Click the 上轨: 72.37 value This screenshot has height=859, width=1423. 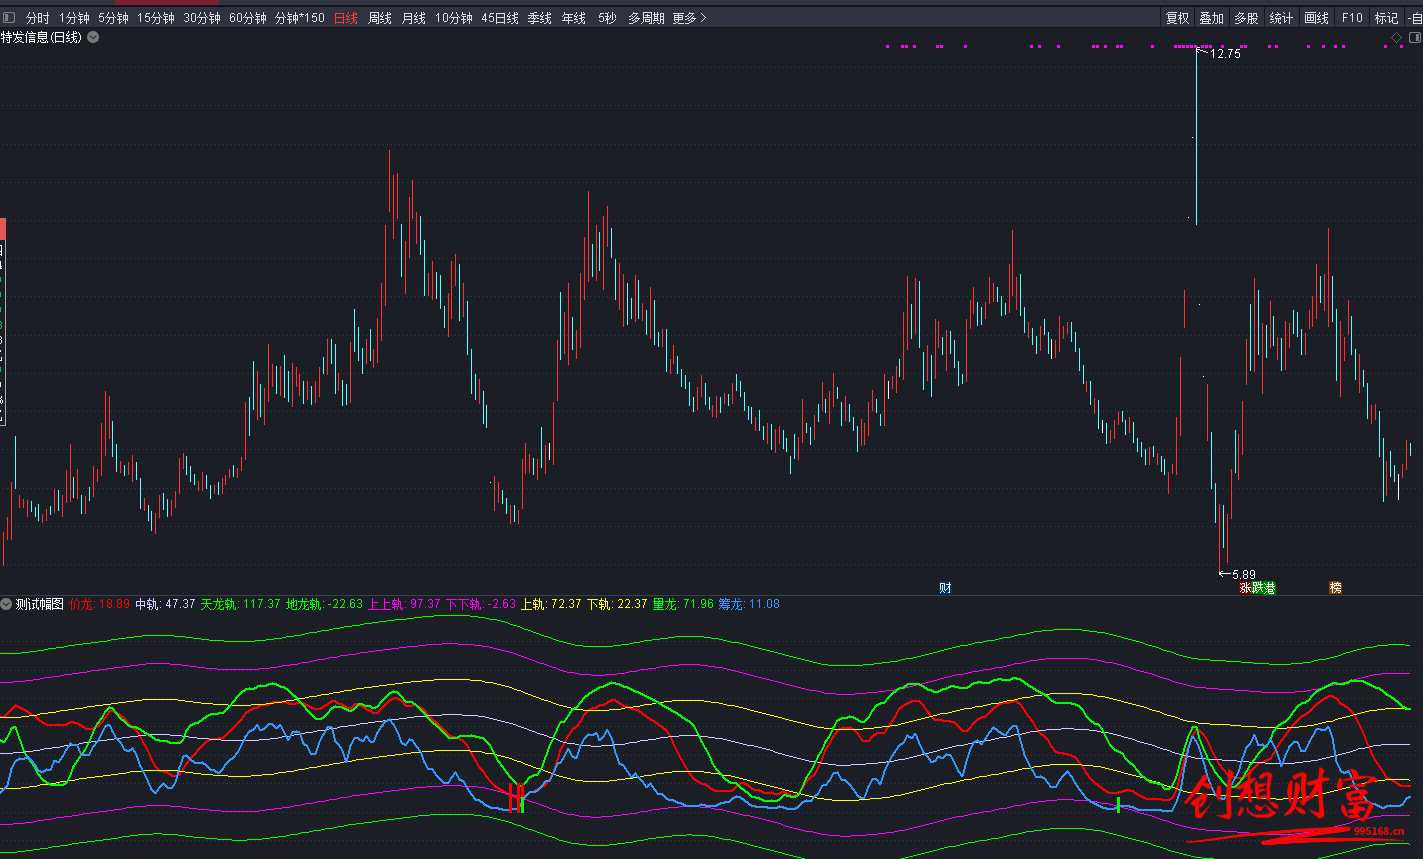551,604
